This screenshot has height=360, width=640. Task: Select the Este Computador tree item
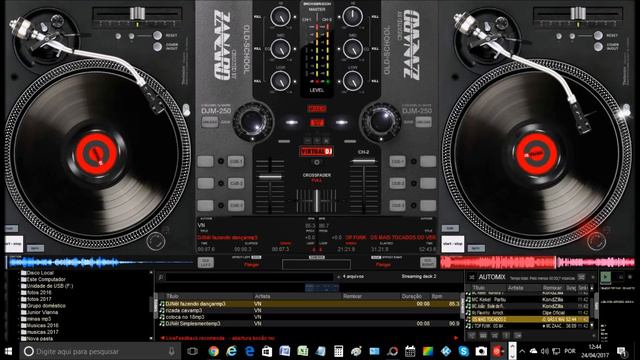tap(43, 279)
